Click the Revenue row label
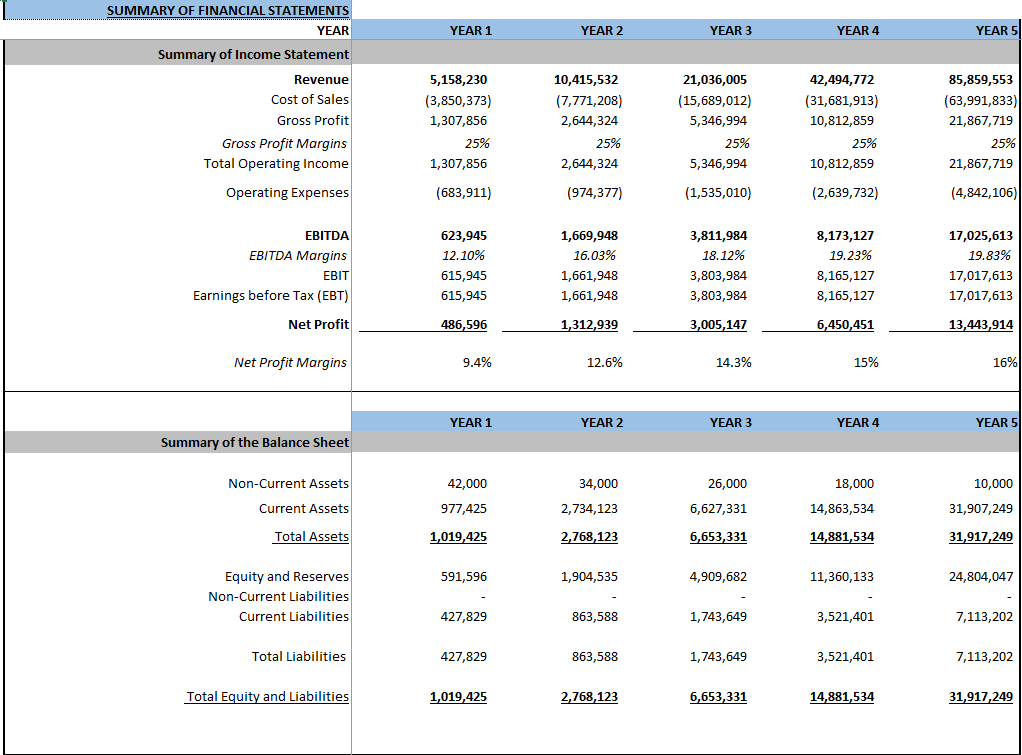Viewport: 1022px width, 755px height. [x=322, y=79]
